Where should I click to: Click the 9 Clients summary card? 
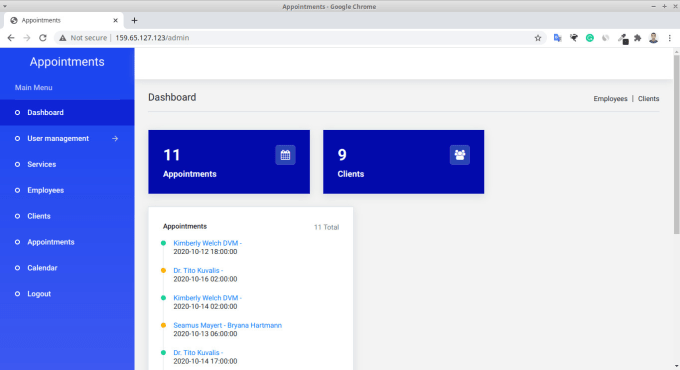(x=403, y=162)
